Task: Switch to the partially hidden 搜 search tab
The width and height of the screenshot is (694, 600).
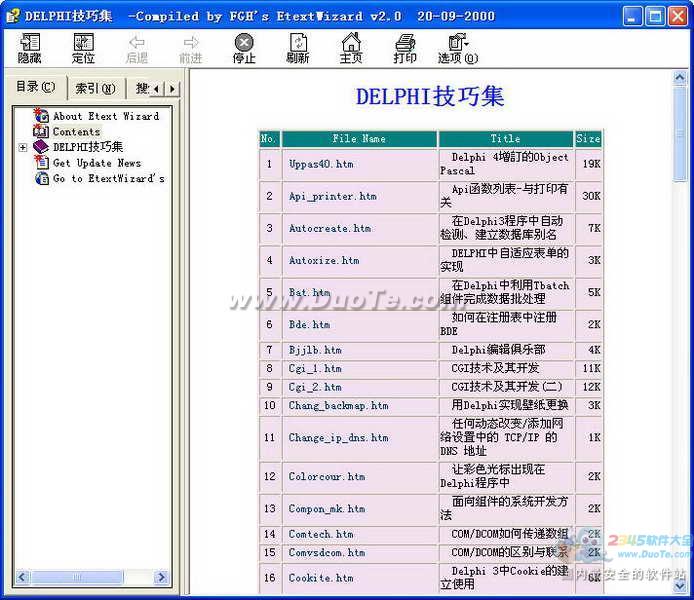Action: [141, 88]
